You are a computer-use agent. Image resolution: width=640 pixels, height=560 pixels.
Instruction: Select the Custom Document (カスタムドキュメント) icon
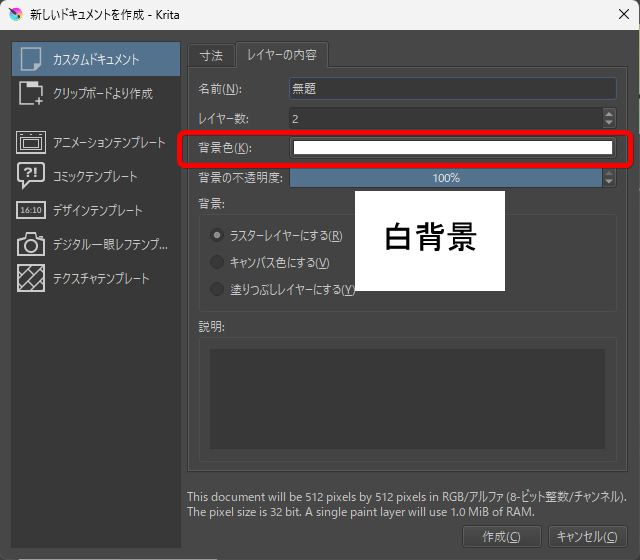coord(31,59)
